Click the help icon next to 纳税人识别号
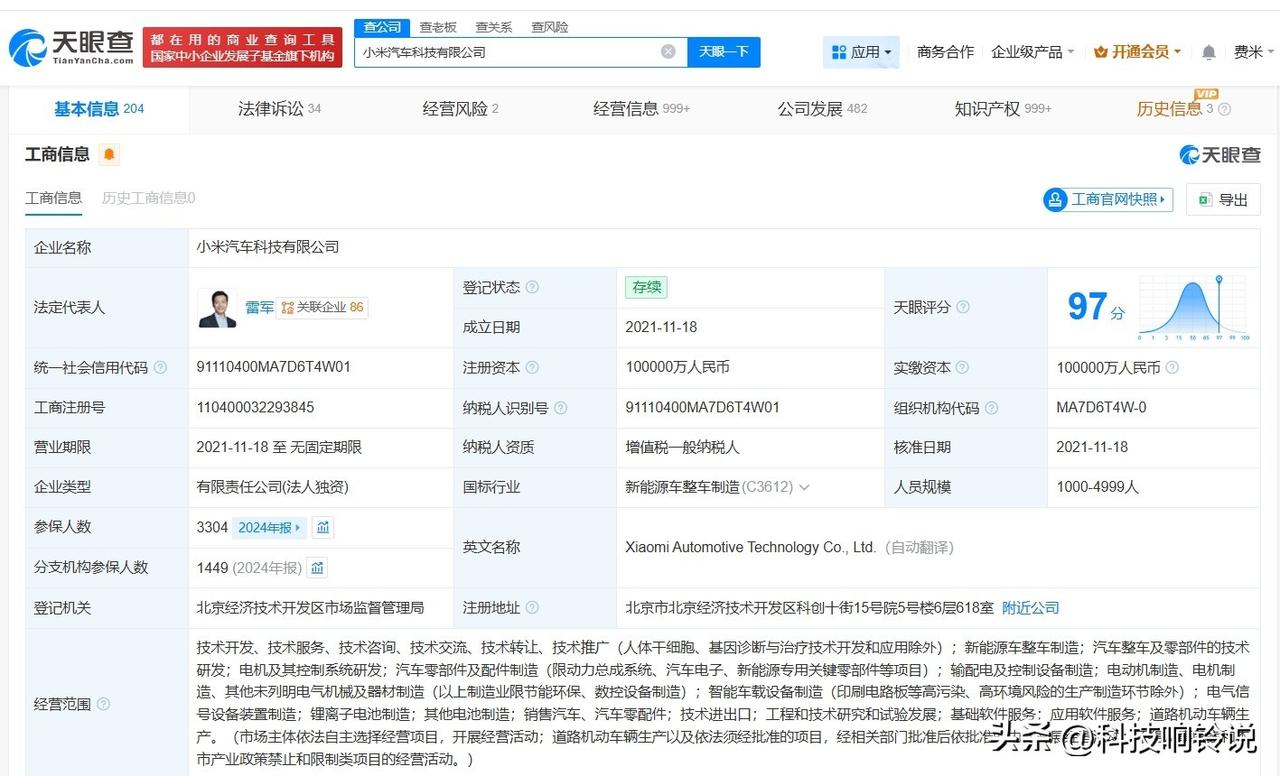The image size is (1280, 776). (560, 408)
